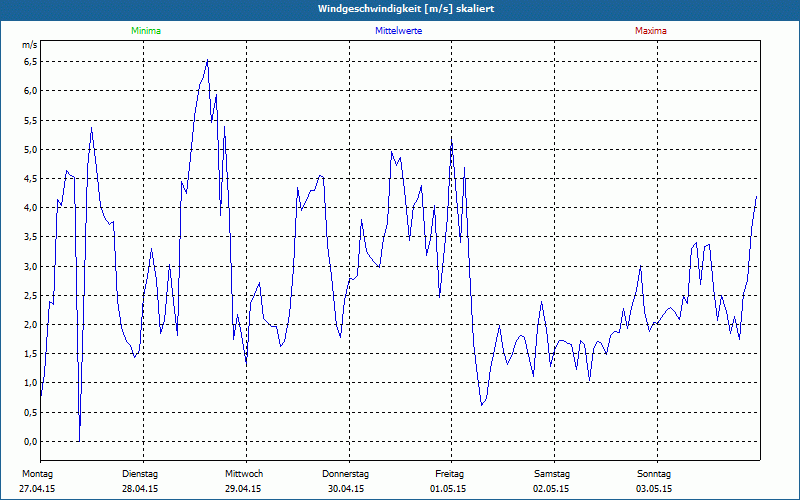Click the 6,5 m/s peak on Tuesday's curve
The width and height of the screenshot is (800, 500).
[x=207, y=60]
